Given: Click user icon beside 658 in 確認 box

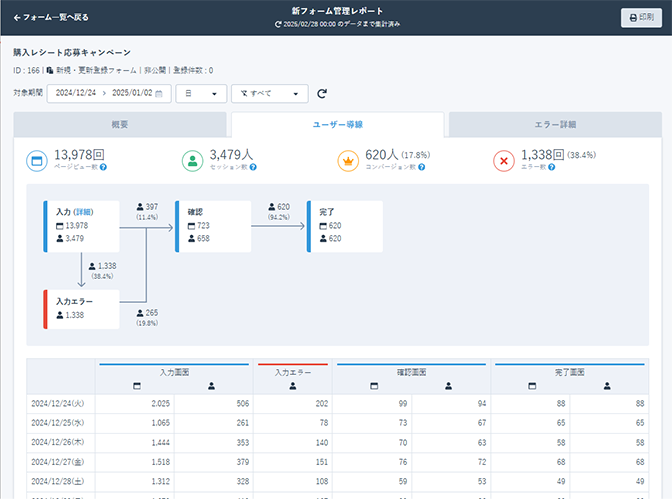Looking at the screenshot, I should (x=191, y=238).
